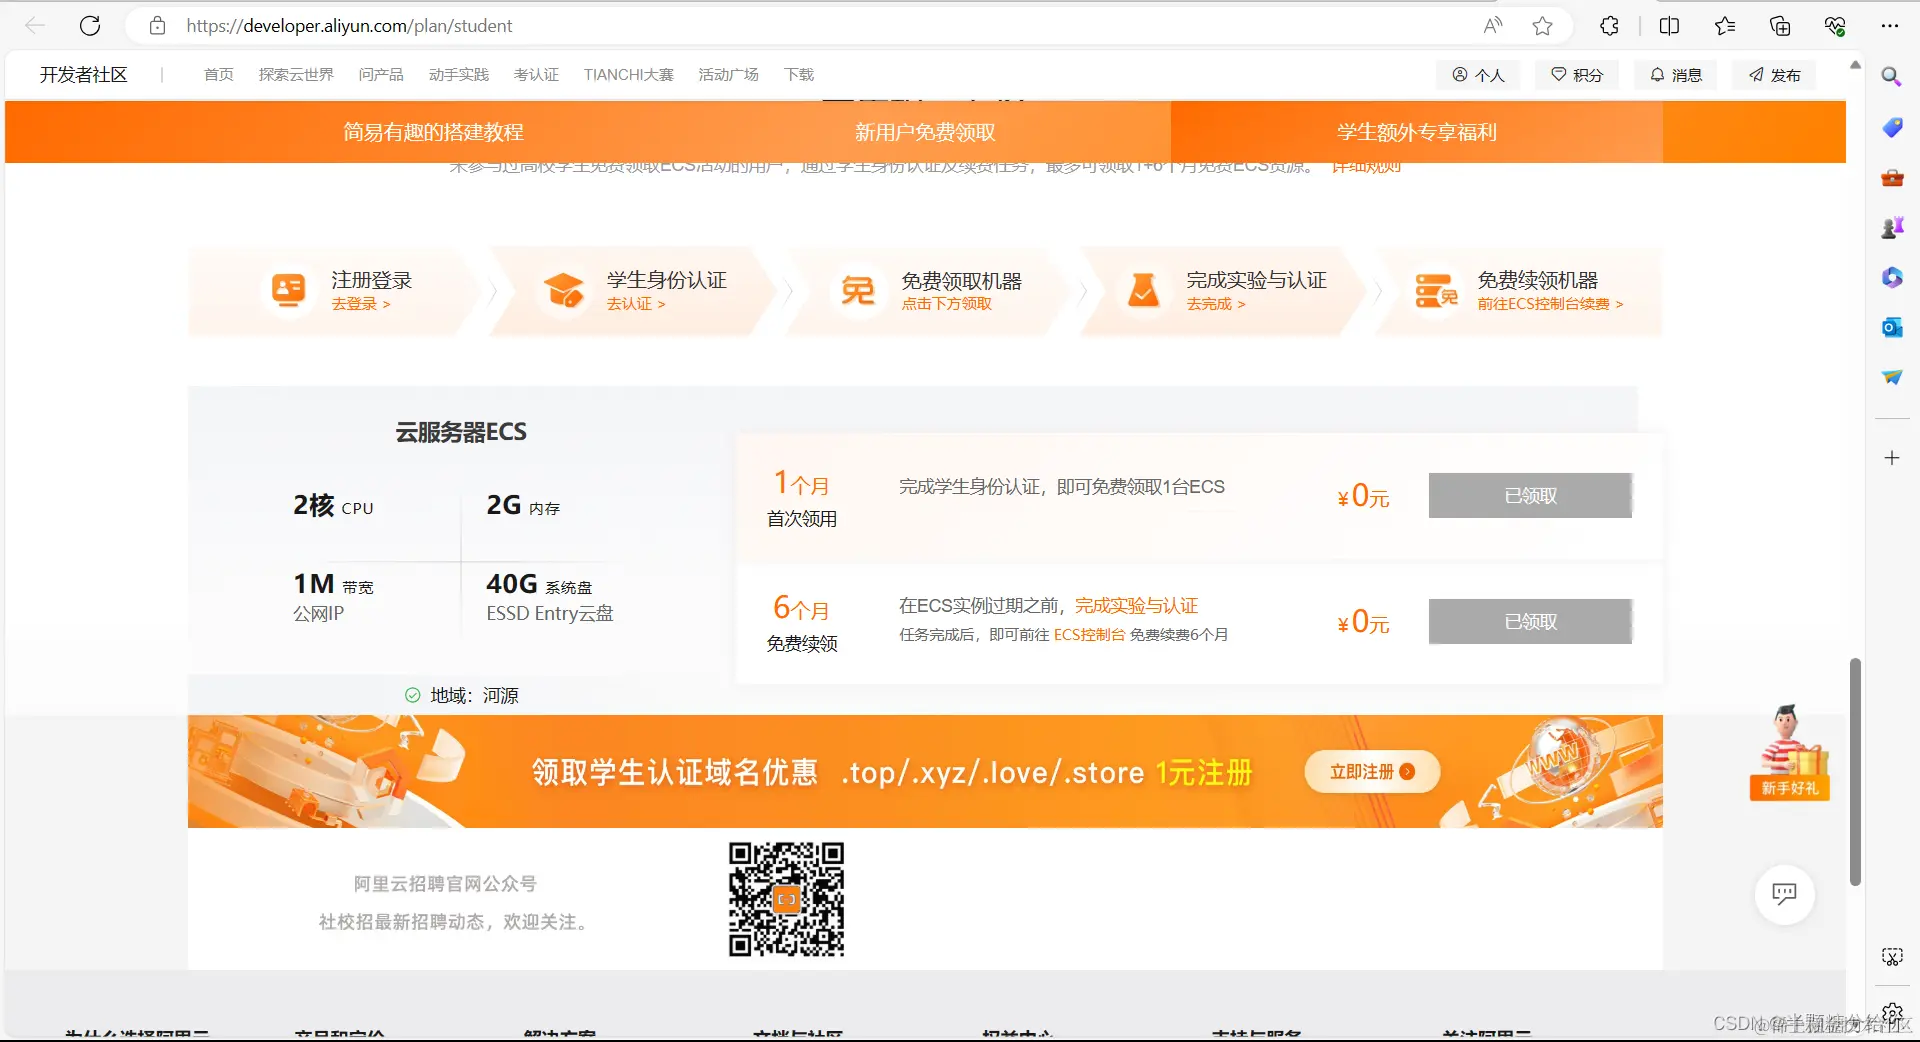Open sidebar Outlook icon
Screen dimensions: 1920x1042
[1891, 328]
